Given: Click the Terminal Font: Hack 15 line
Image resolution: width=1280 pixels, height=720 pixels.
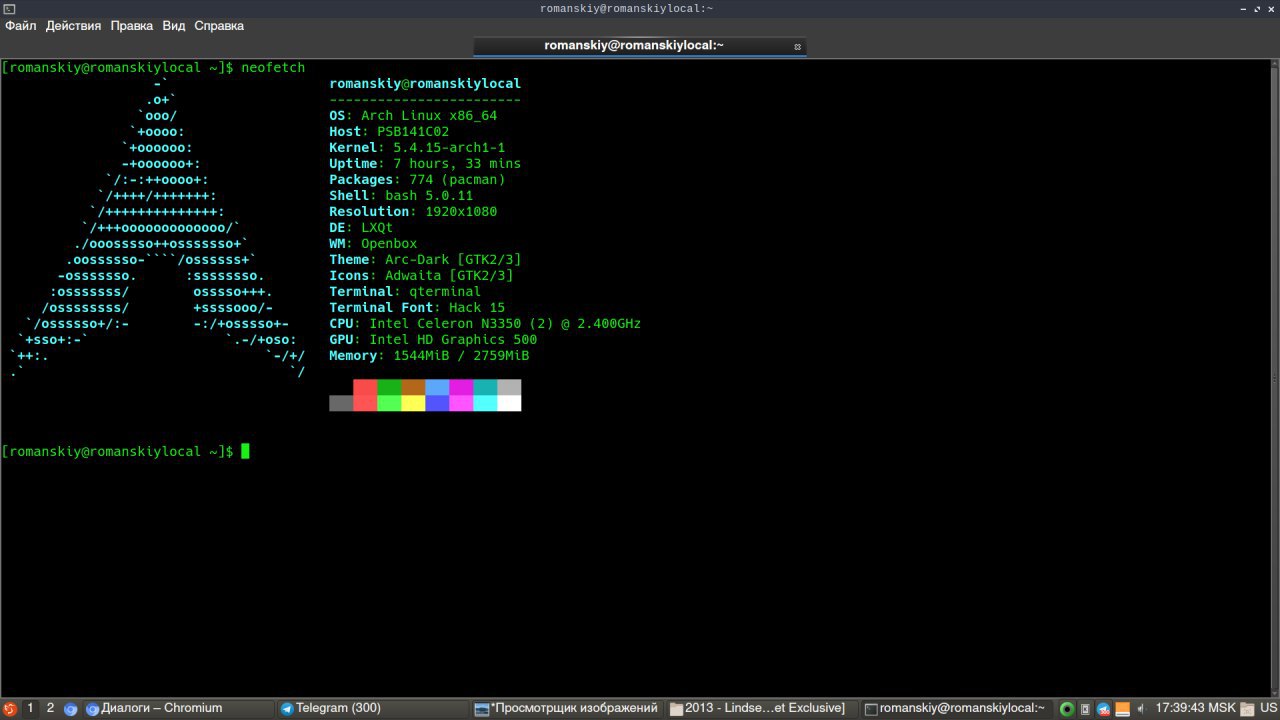Looking at the screenshot, I should point(417,307).
